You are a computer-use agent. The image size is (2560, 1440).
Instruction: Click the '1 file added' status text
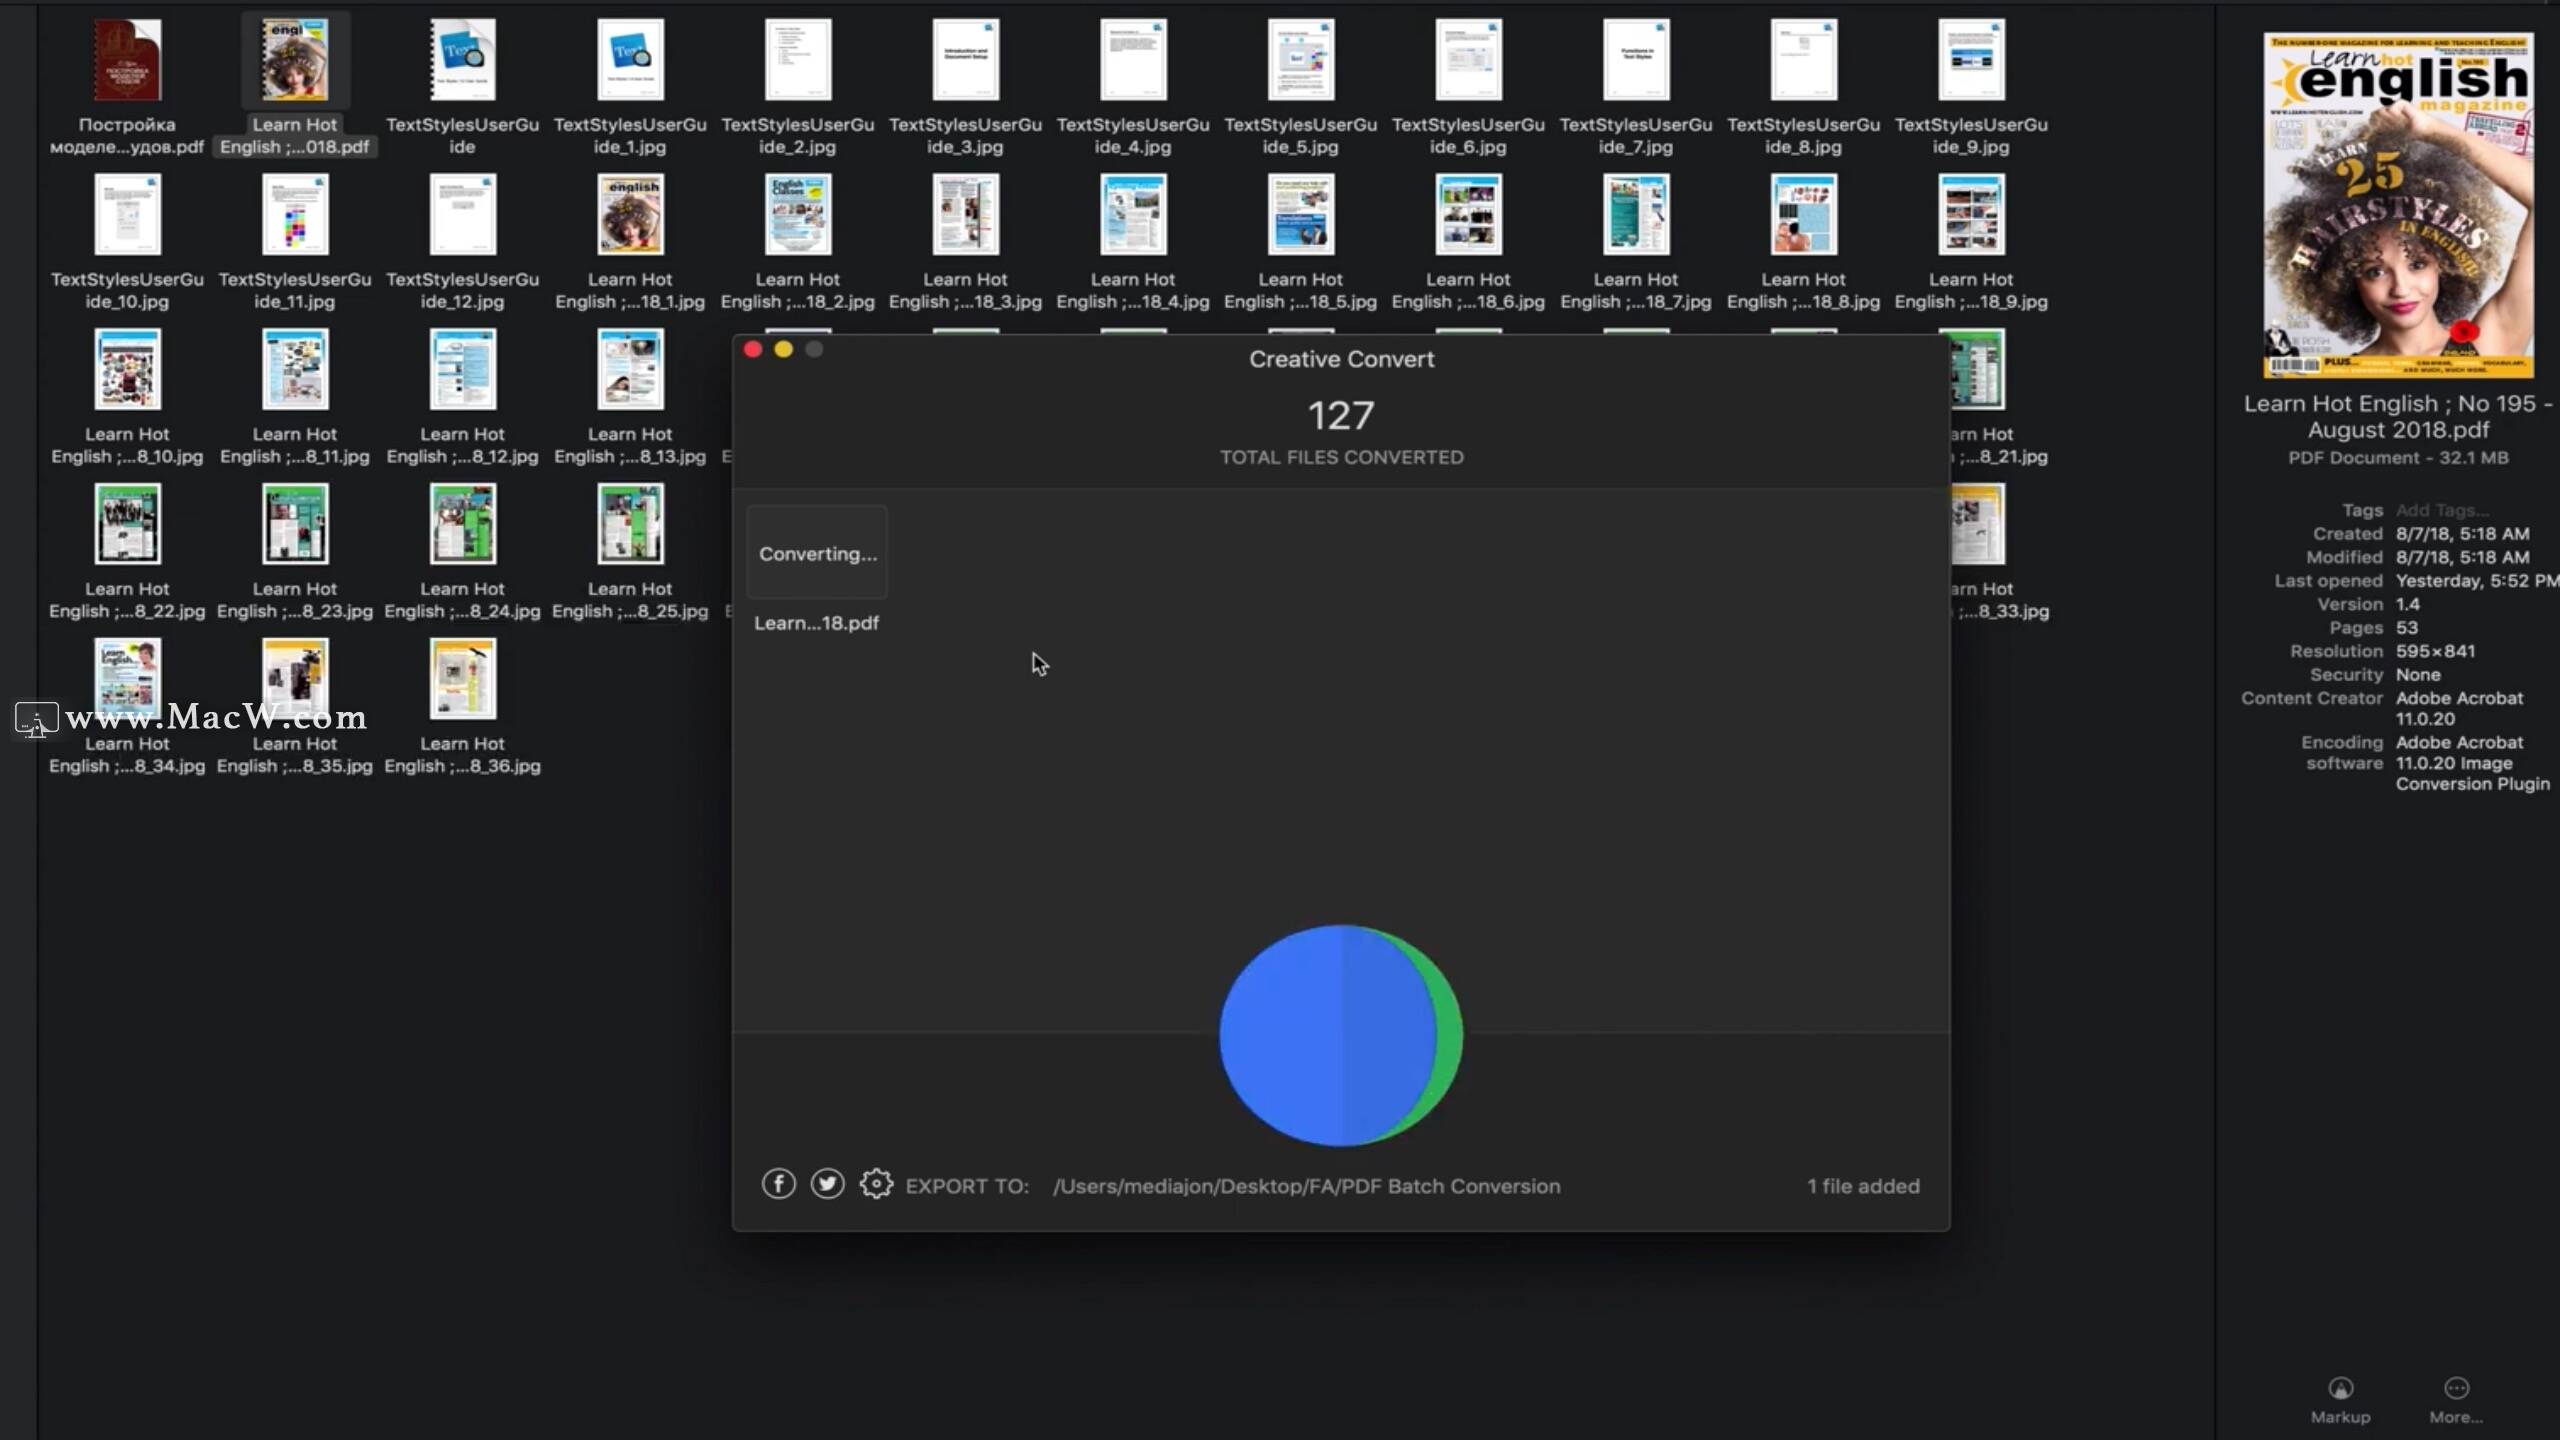[1863, 1186]
